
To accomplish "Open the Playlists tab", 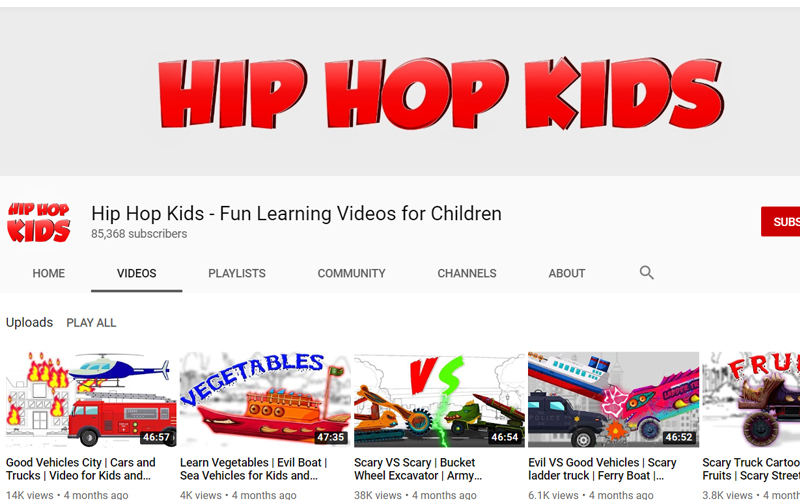I will coord(237,273).
